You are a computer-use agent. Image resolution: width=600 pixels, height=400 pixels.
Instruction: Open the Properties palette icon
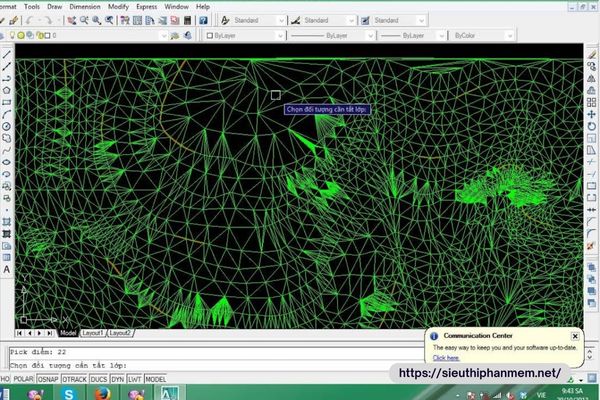pyautogui.click(x=125, y=20)
